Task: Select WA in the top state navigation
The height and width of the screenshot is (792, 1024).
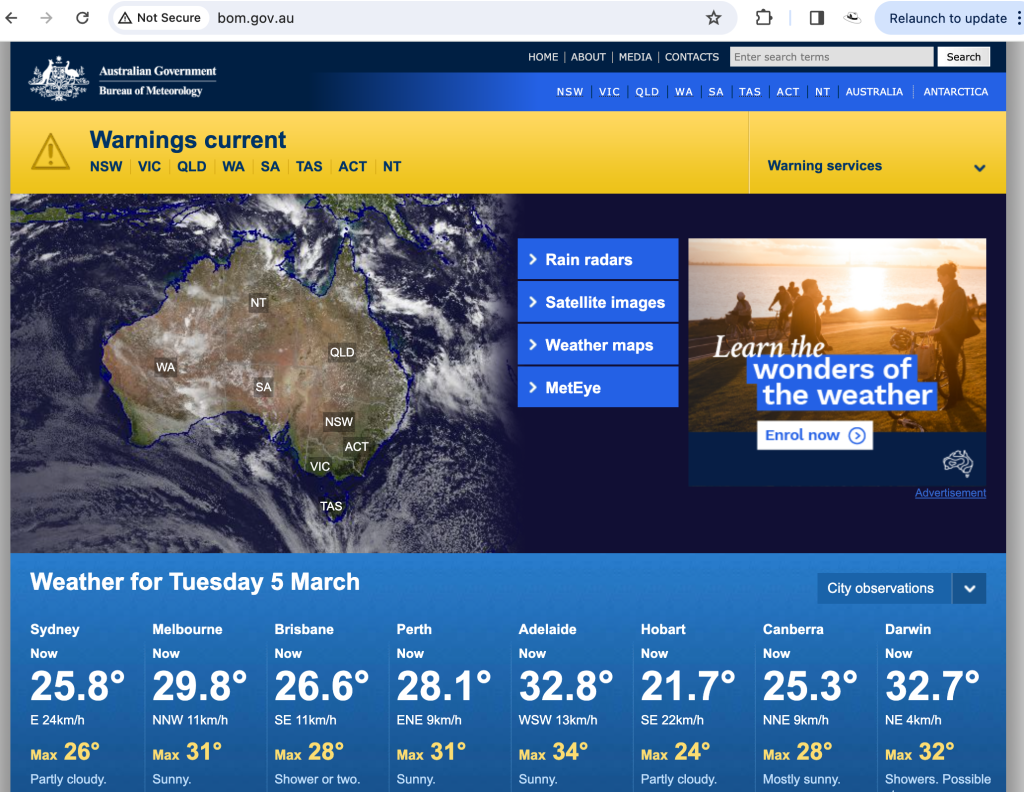Action: click(683, 92)
